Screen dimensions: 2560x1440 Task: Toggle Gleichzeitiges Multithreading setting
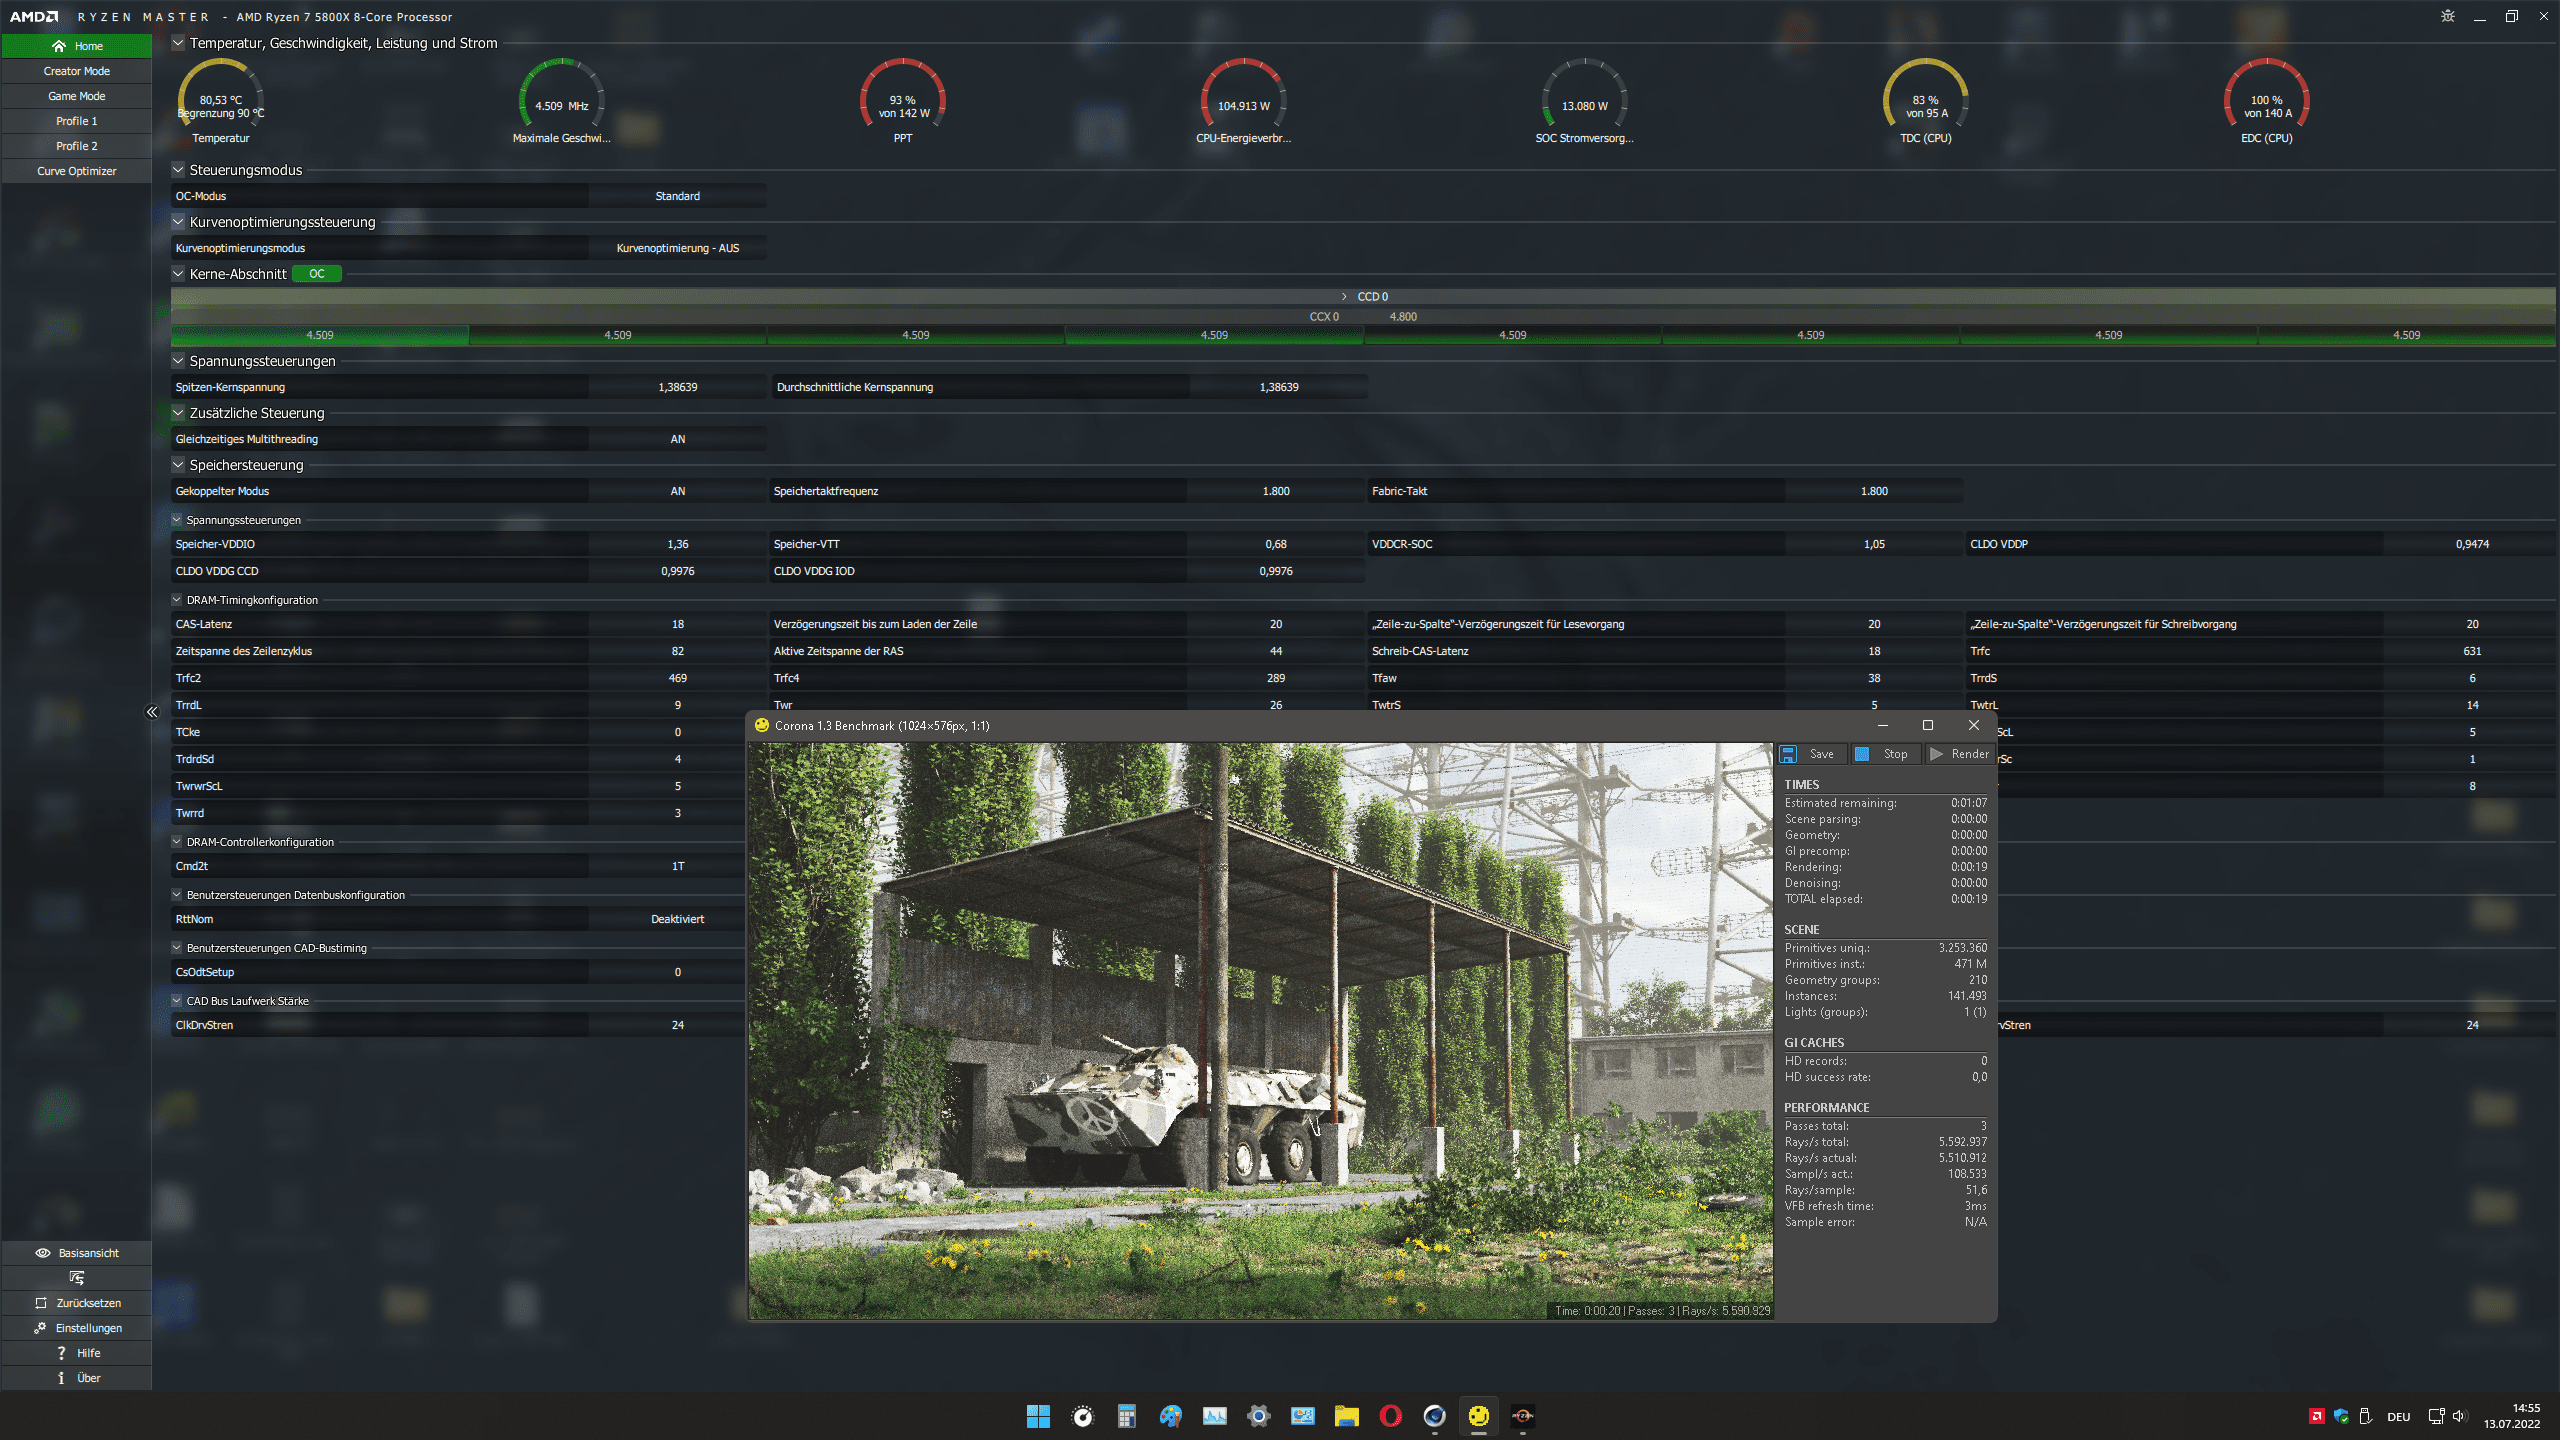click(679, 438)
